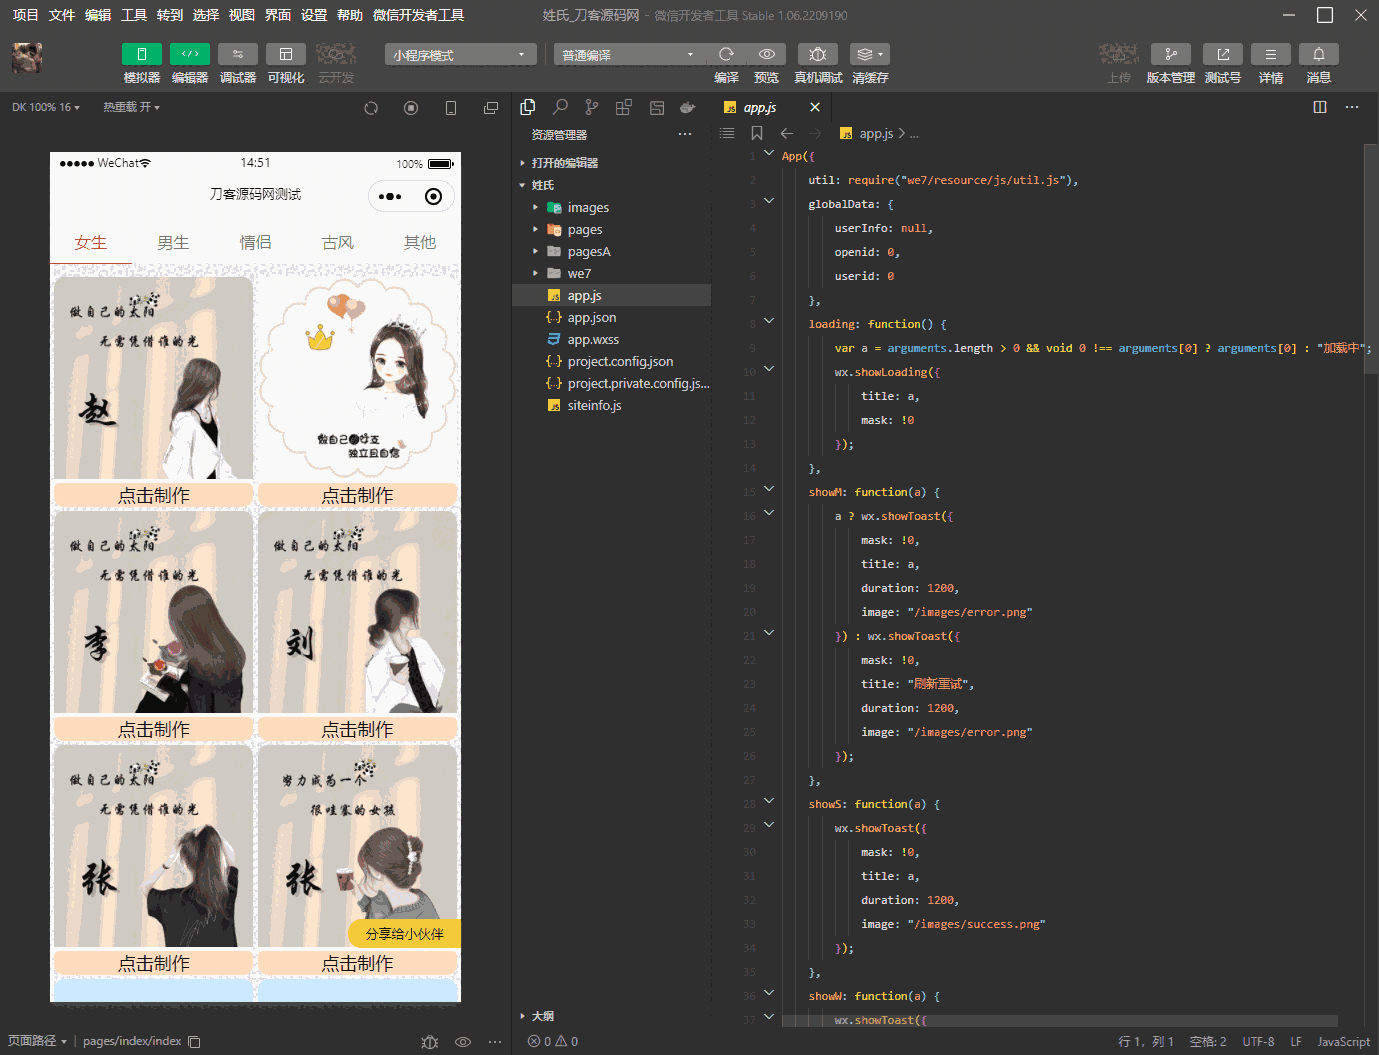Toggle the debugger (调试器) panel button
Image resolution: width=1379 pixels, height=1055 pixels.
coord(237,54)
